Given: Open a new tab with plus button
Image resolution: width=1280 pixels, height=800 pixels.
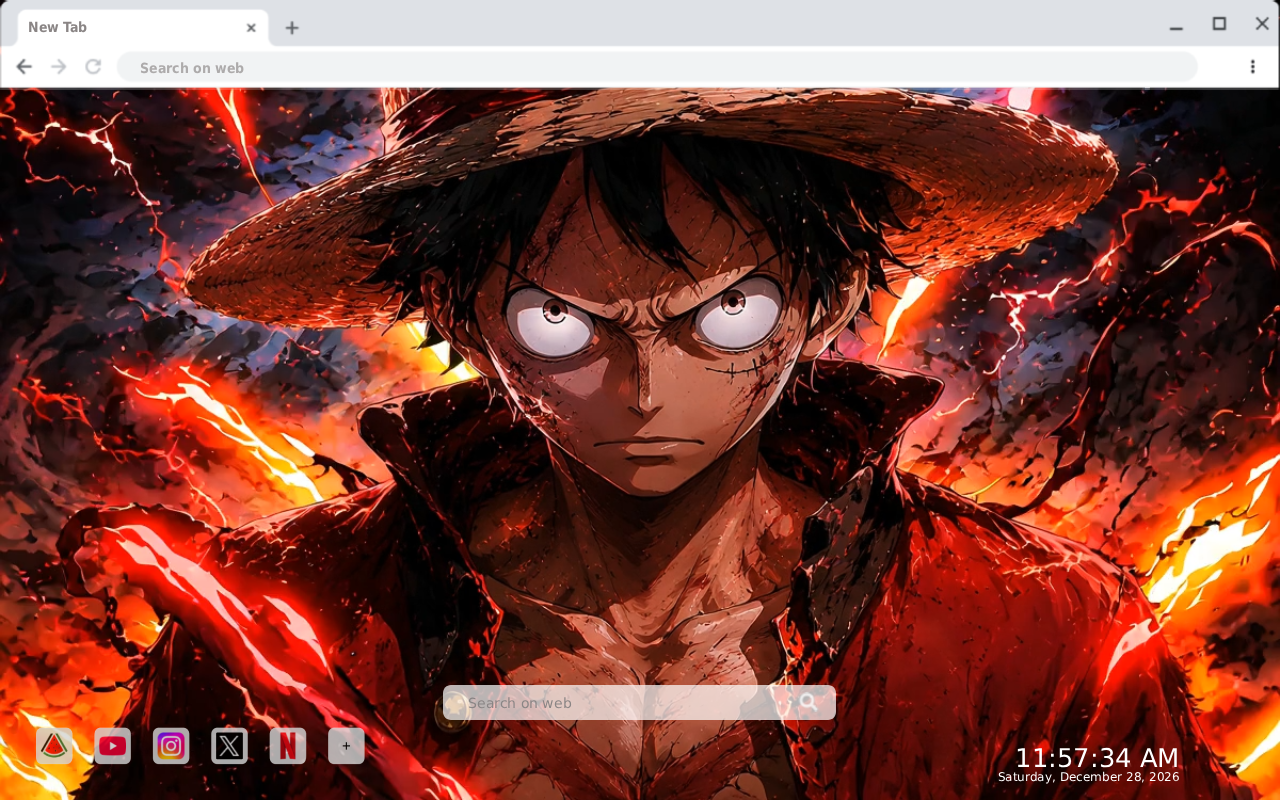Looking at the screenshot, I should click(291, 28).
